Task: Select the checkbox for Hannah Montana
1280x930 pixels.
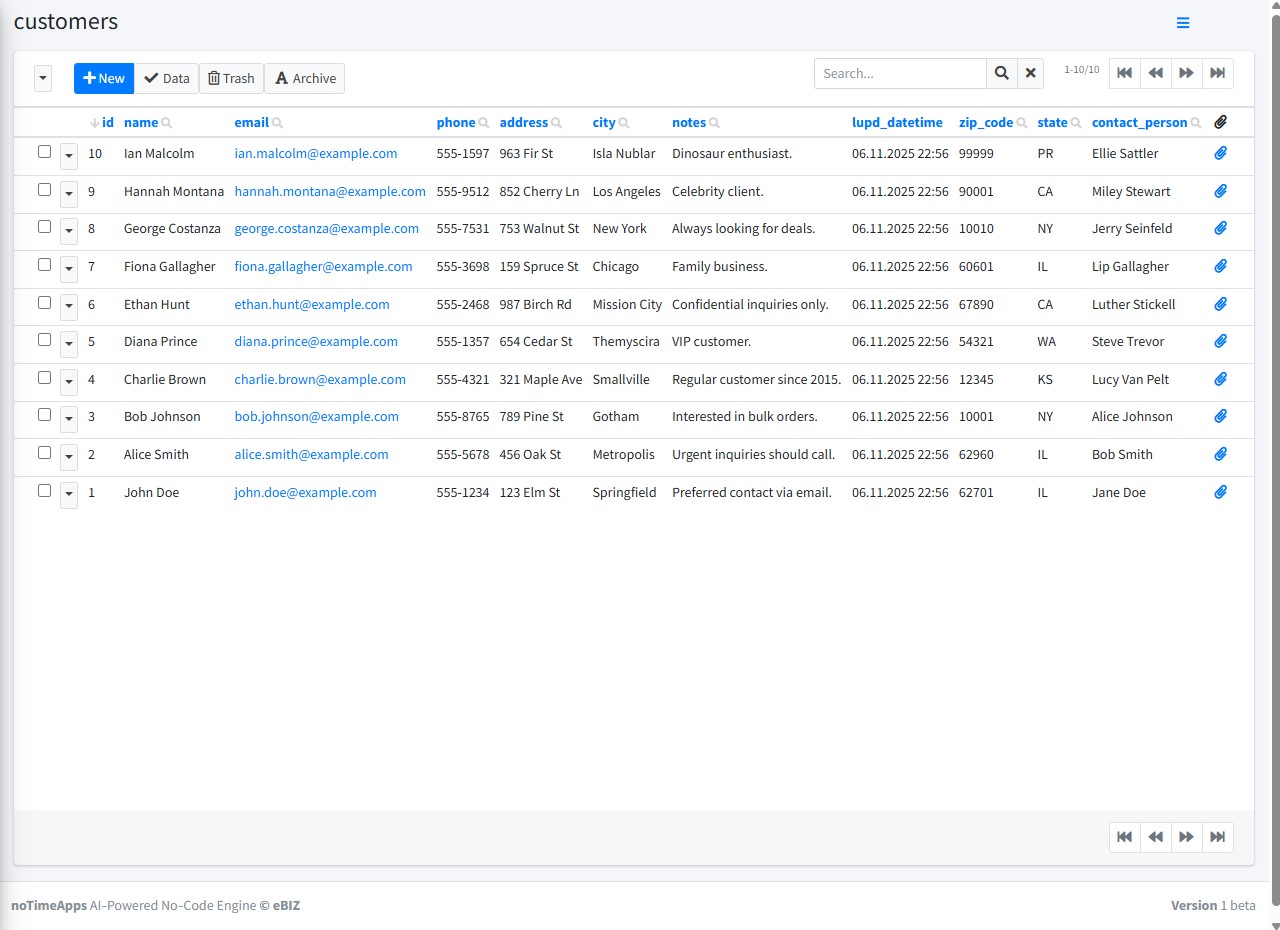Action: pos(44,190)
